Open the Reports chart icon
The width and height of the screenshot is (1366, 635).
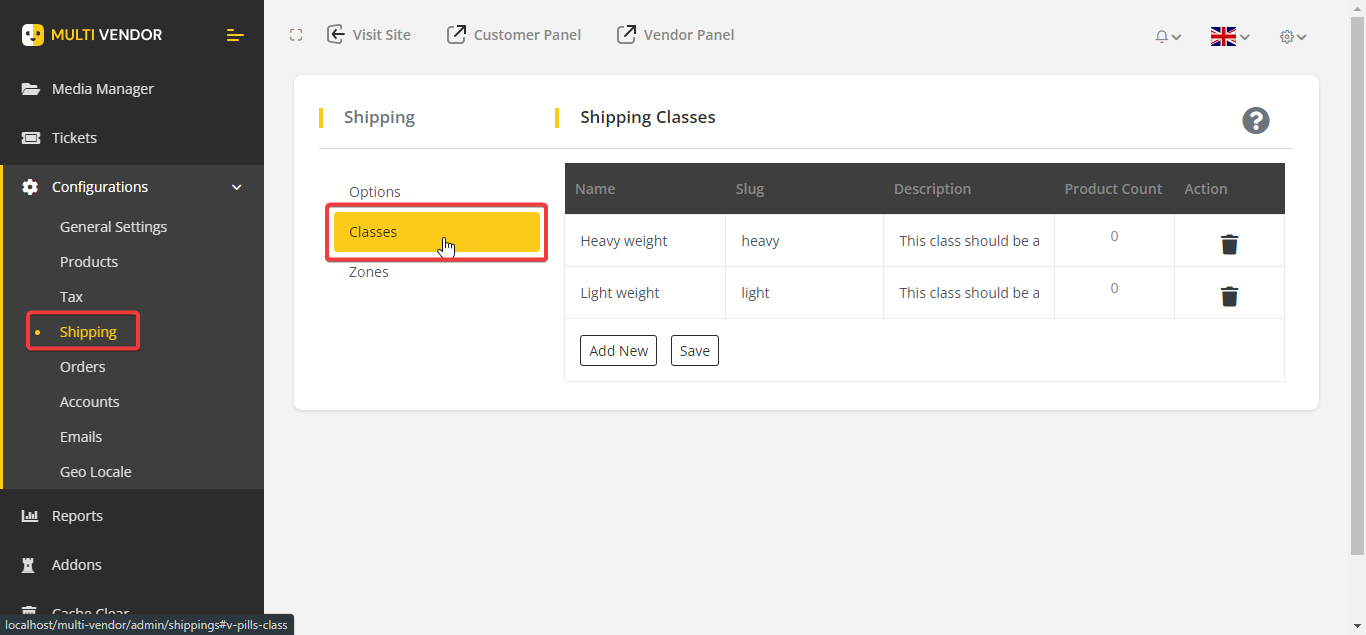30,515
